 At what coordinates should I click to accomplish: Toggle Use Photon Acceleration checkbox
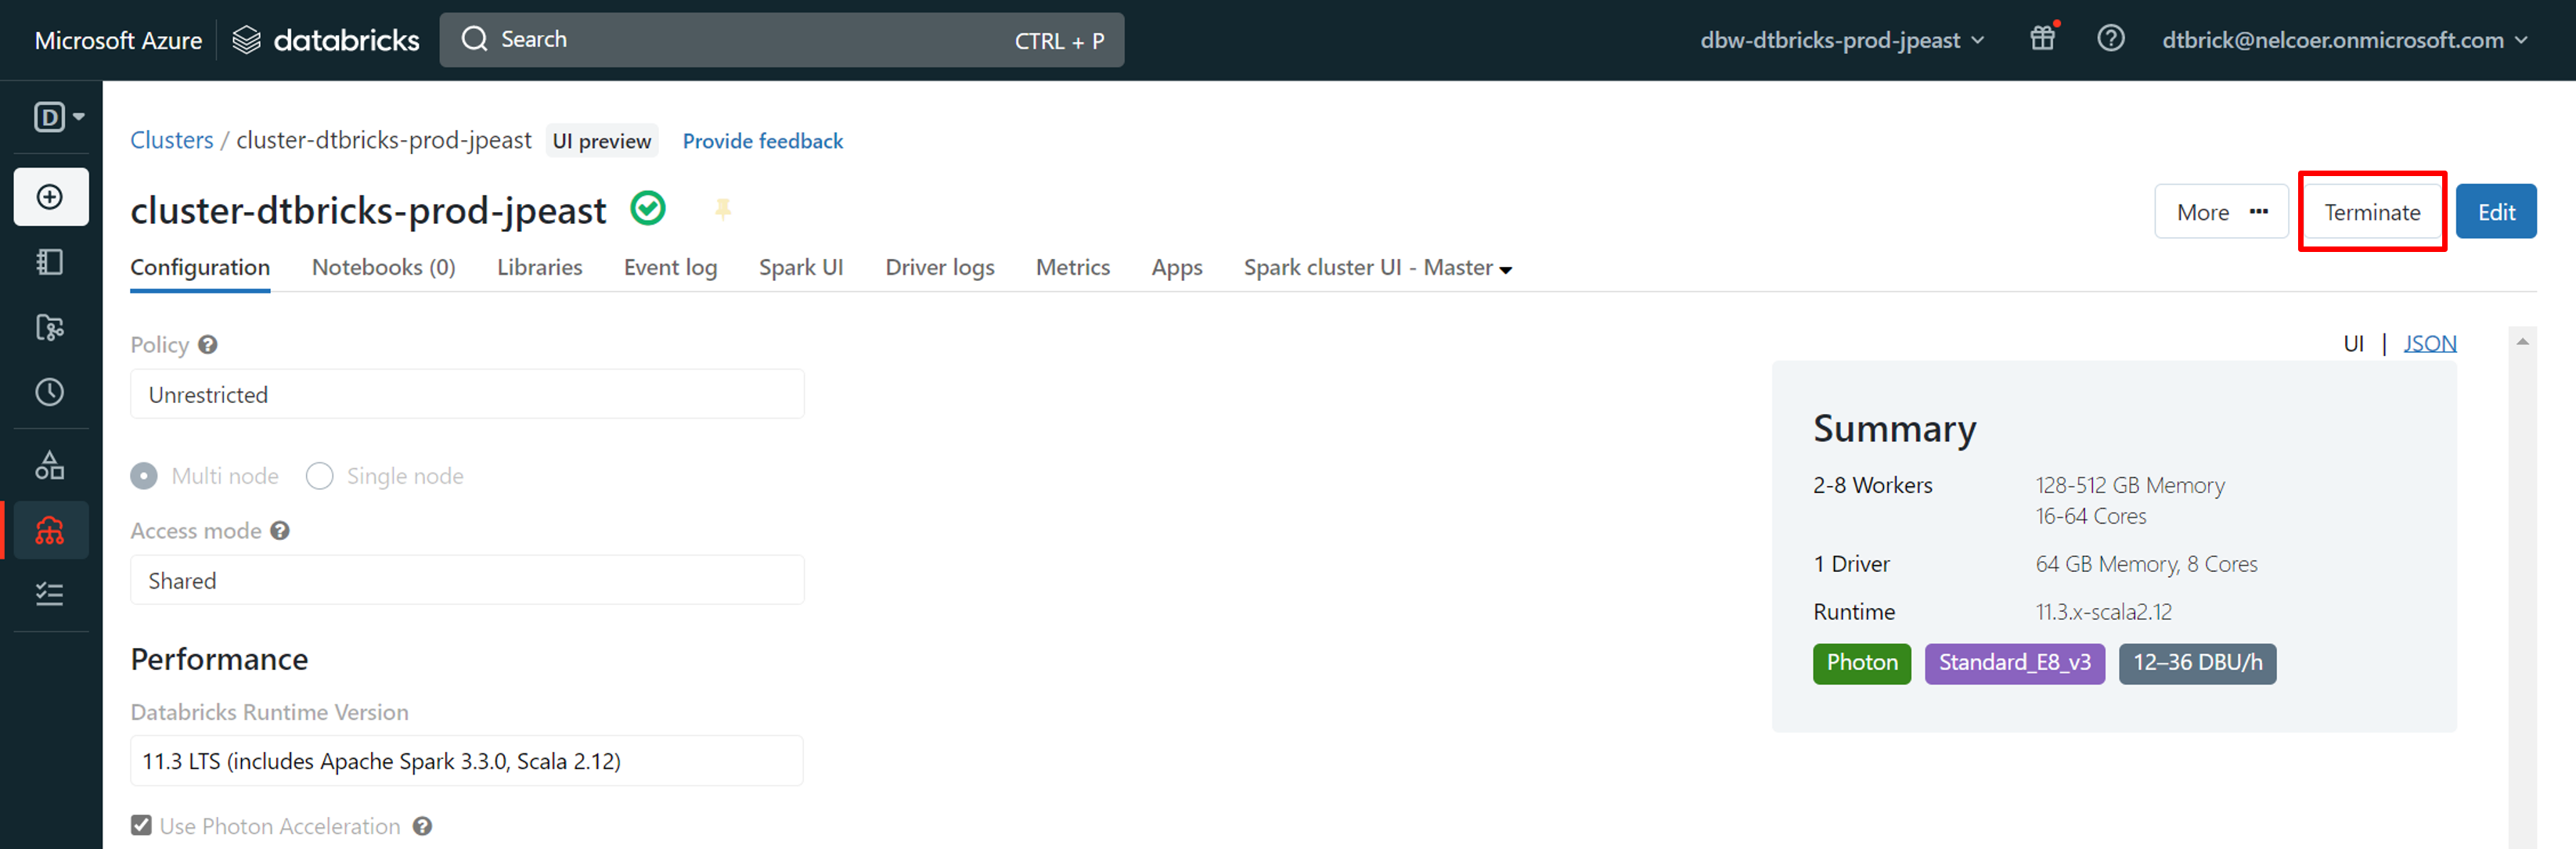[x=141, y=825]
